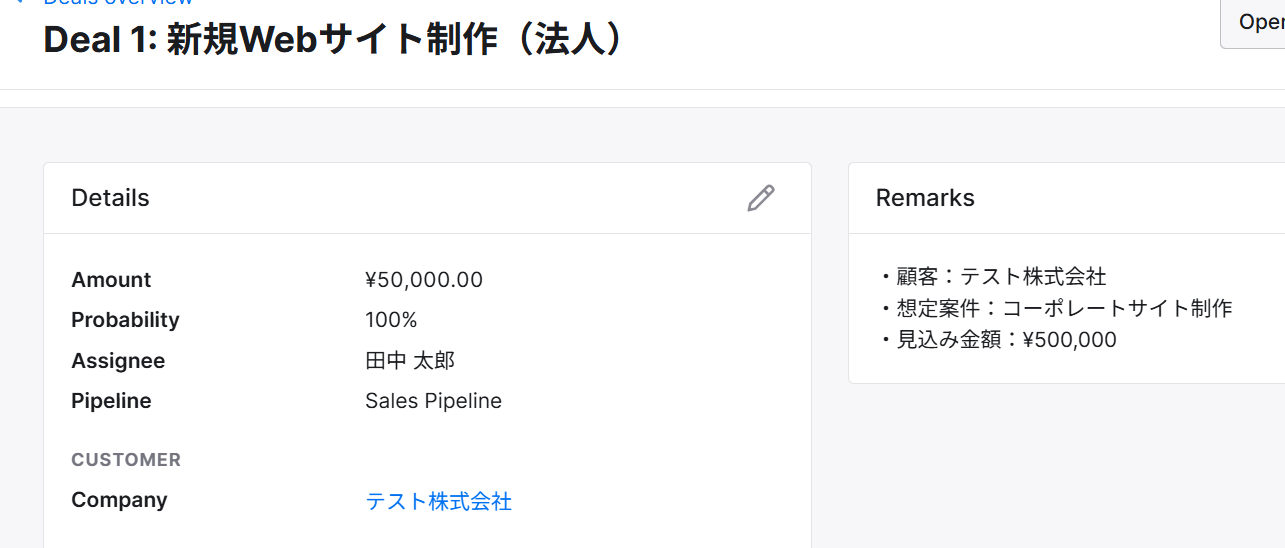Viewport: 1285px width, 548px height.
Task: Click the Amount field label
Action: point(111,280)
